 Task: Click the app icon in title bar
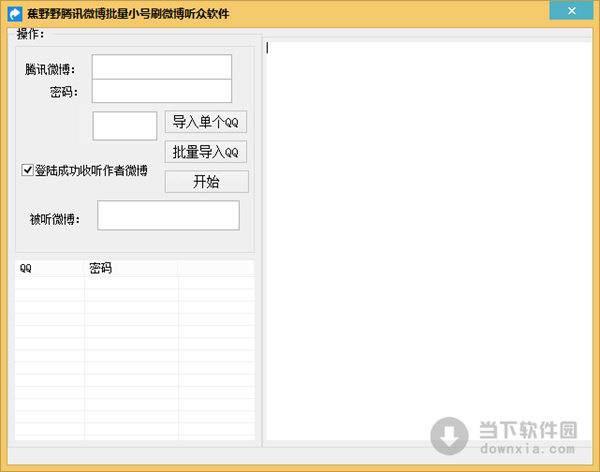(15, 14)
